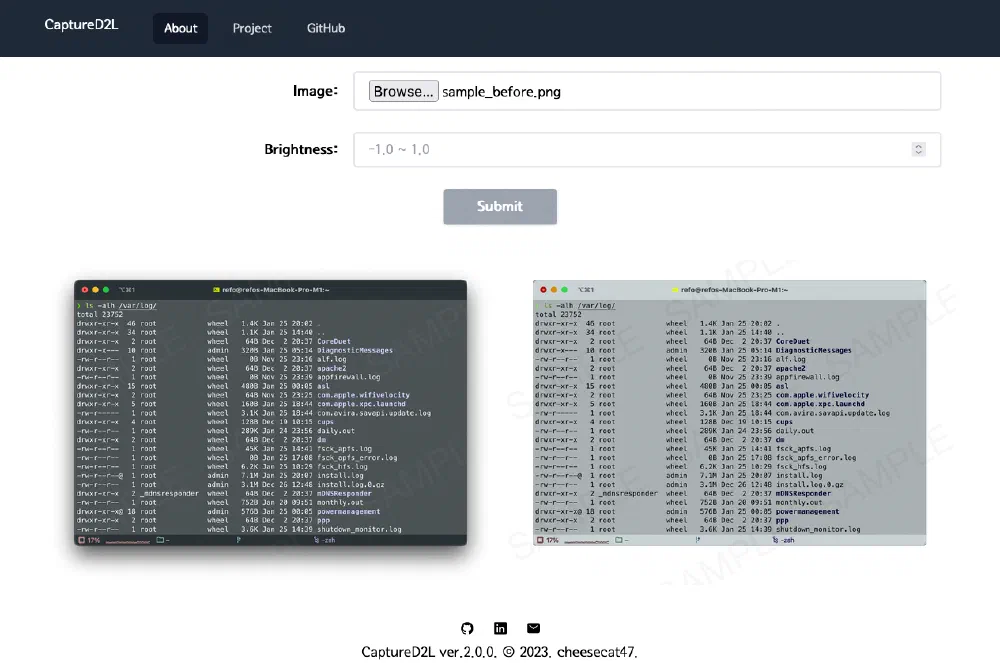
Task: Click the GitHub icon in the footer
Action: tap(467, 628)
